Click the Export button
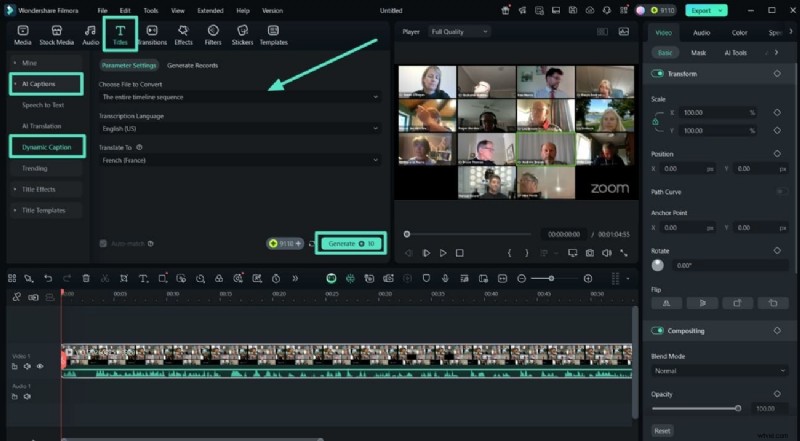Viewport: 800px width, 441px height. tap(702, 10)
